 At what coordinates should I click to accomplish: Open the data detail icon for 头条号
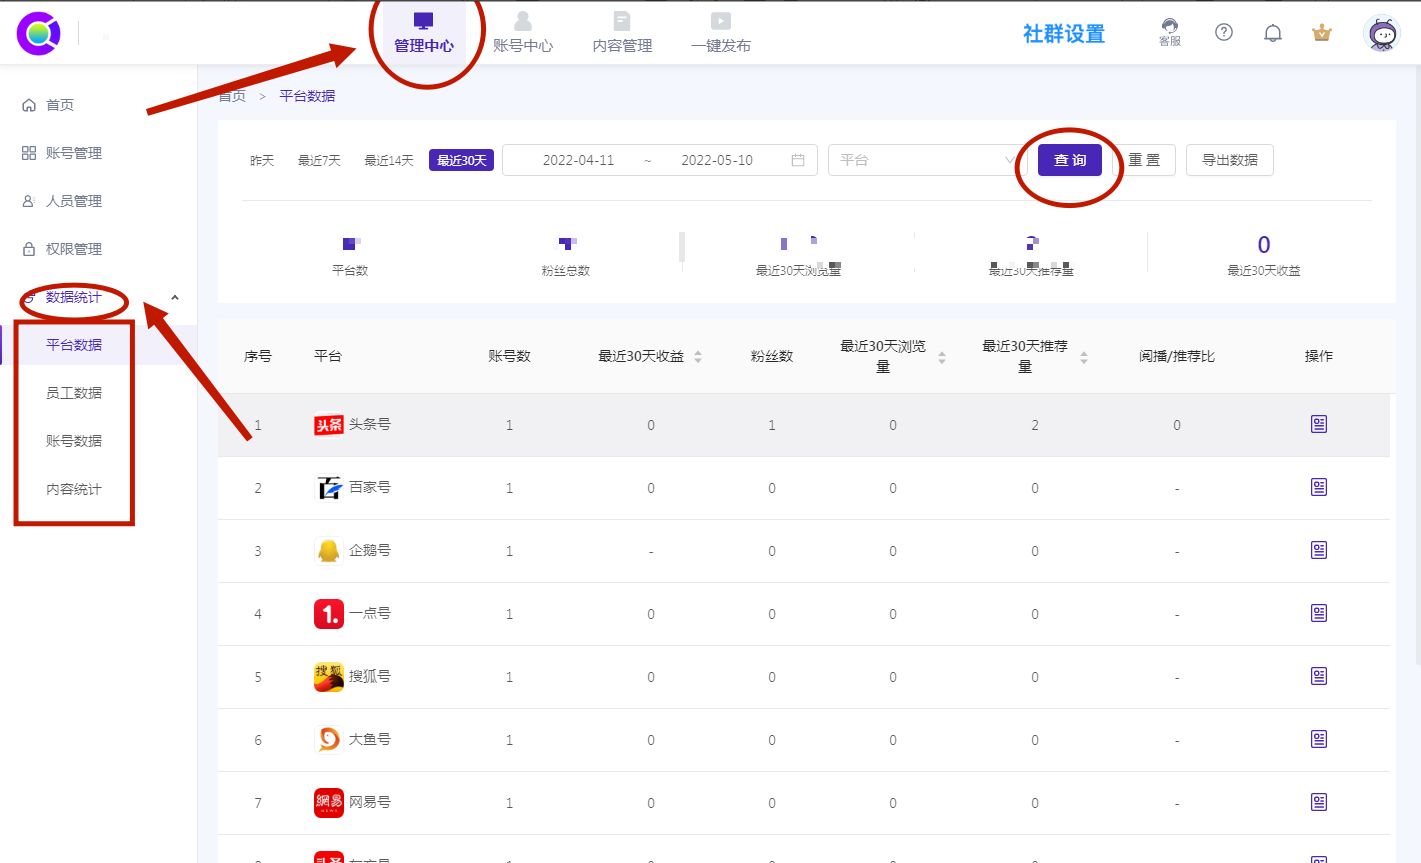[1317, 424]
